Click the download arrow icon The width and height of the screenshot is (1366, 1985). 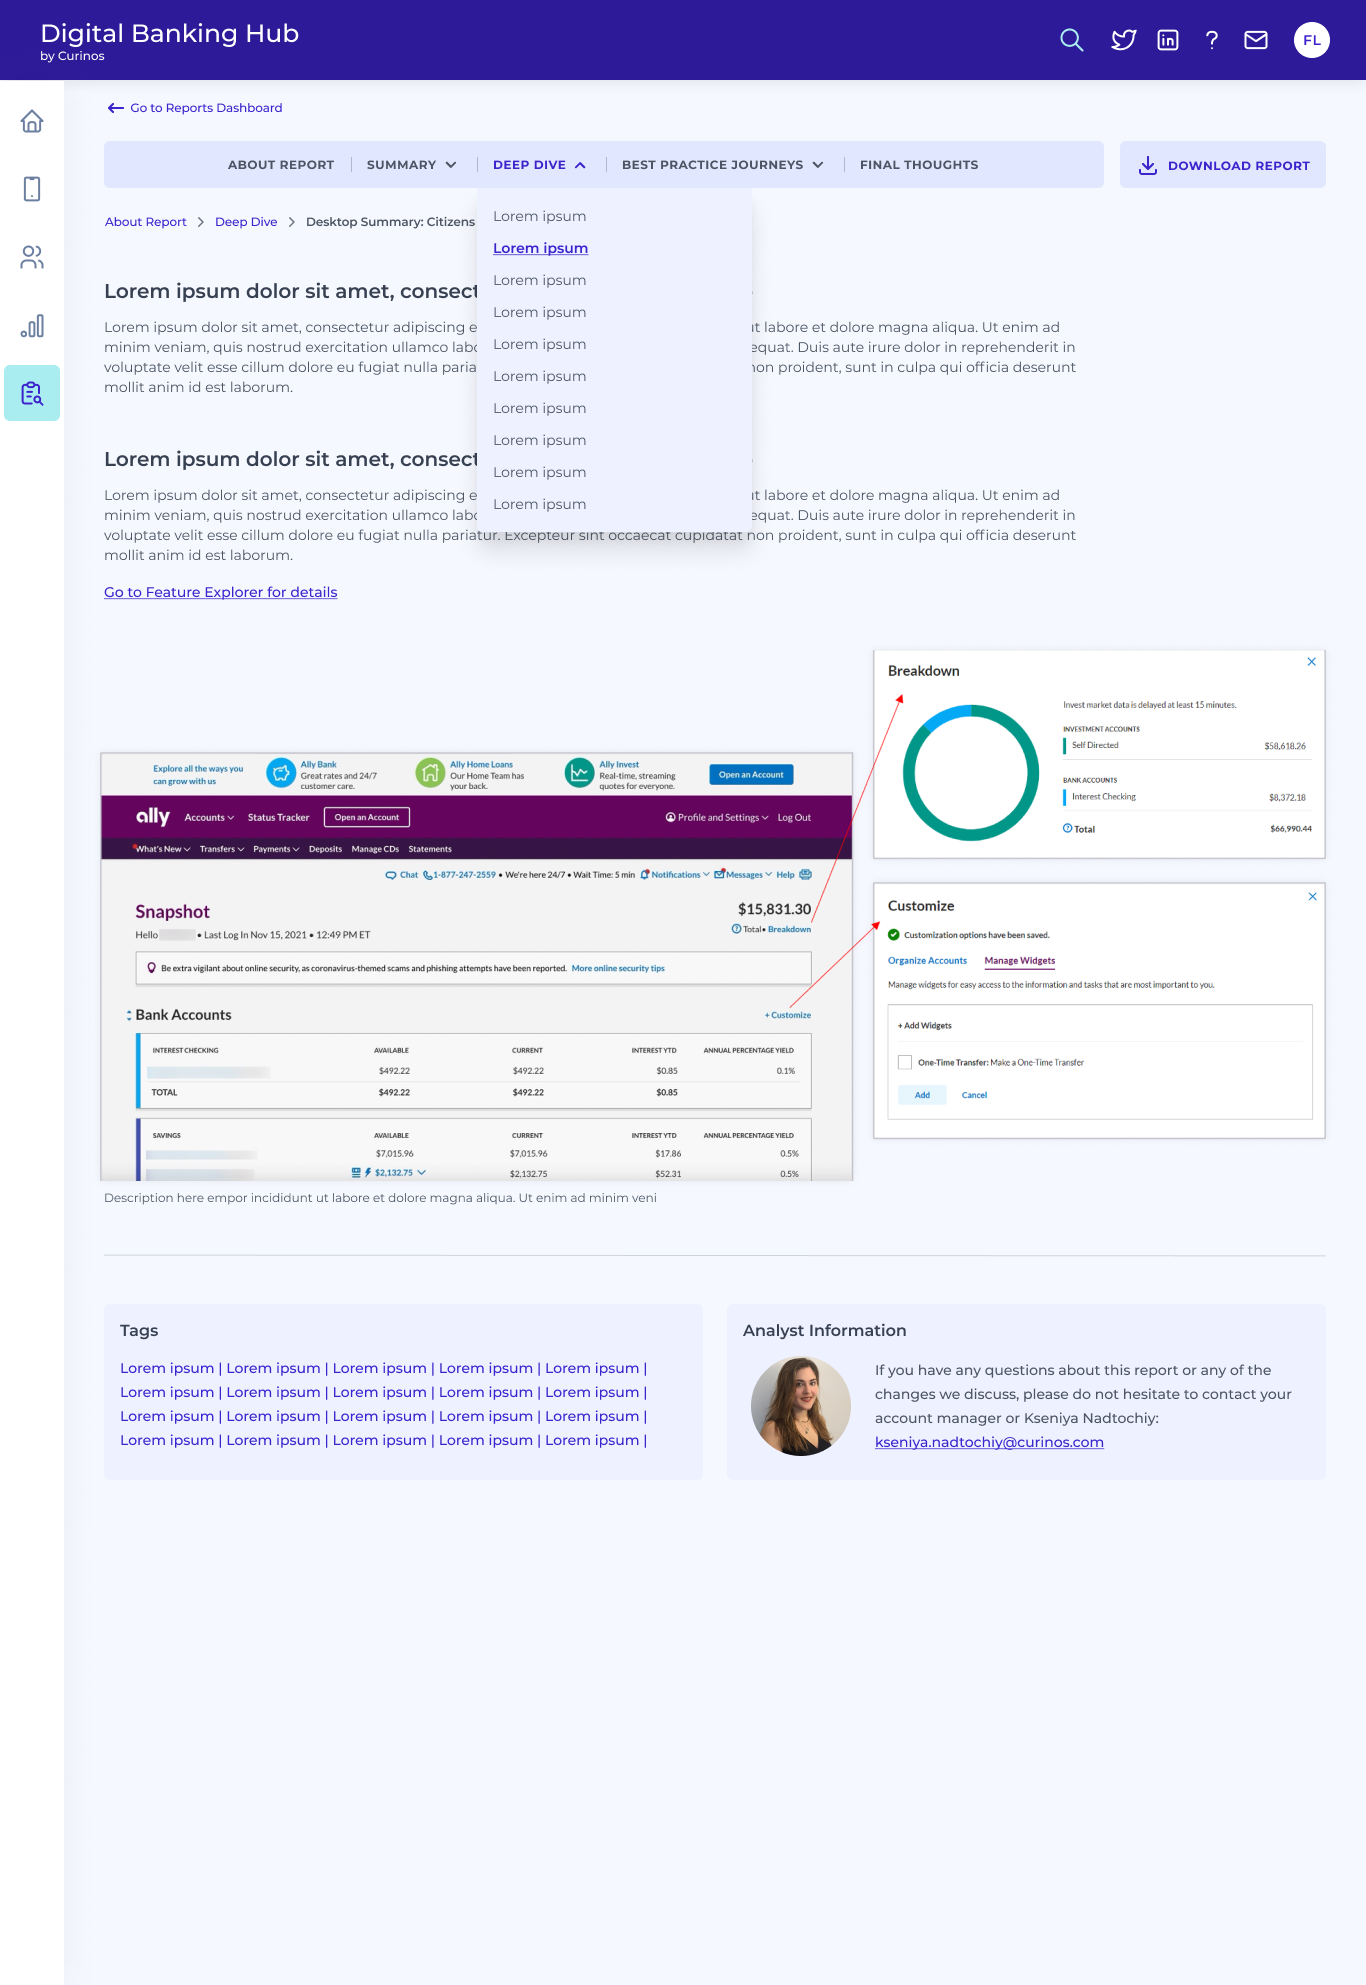(x=1148, y=165)
